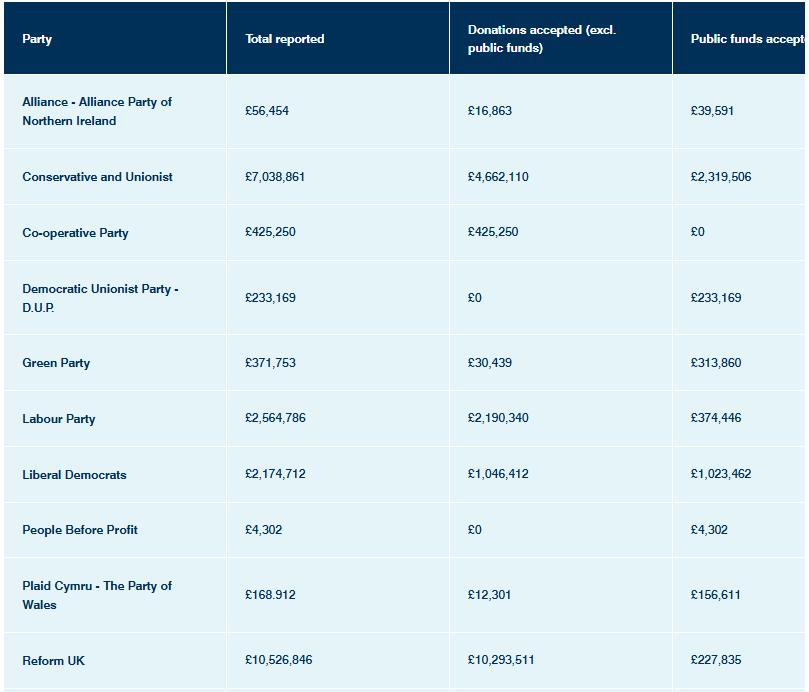Select the Reform UK row label
This screenshot has height=692, width=809.
click(x=53, y=661)
